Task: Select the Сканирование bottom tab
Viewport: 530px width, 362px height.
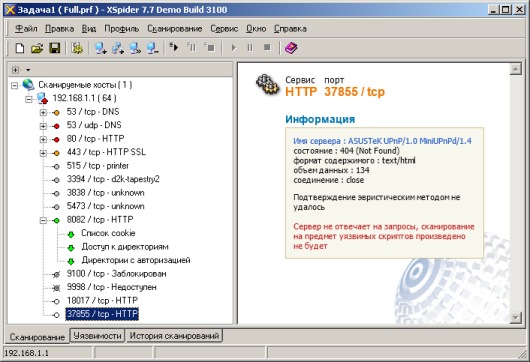Action: (37, 337)
